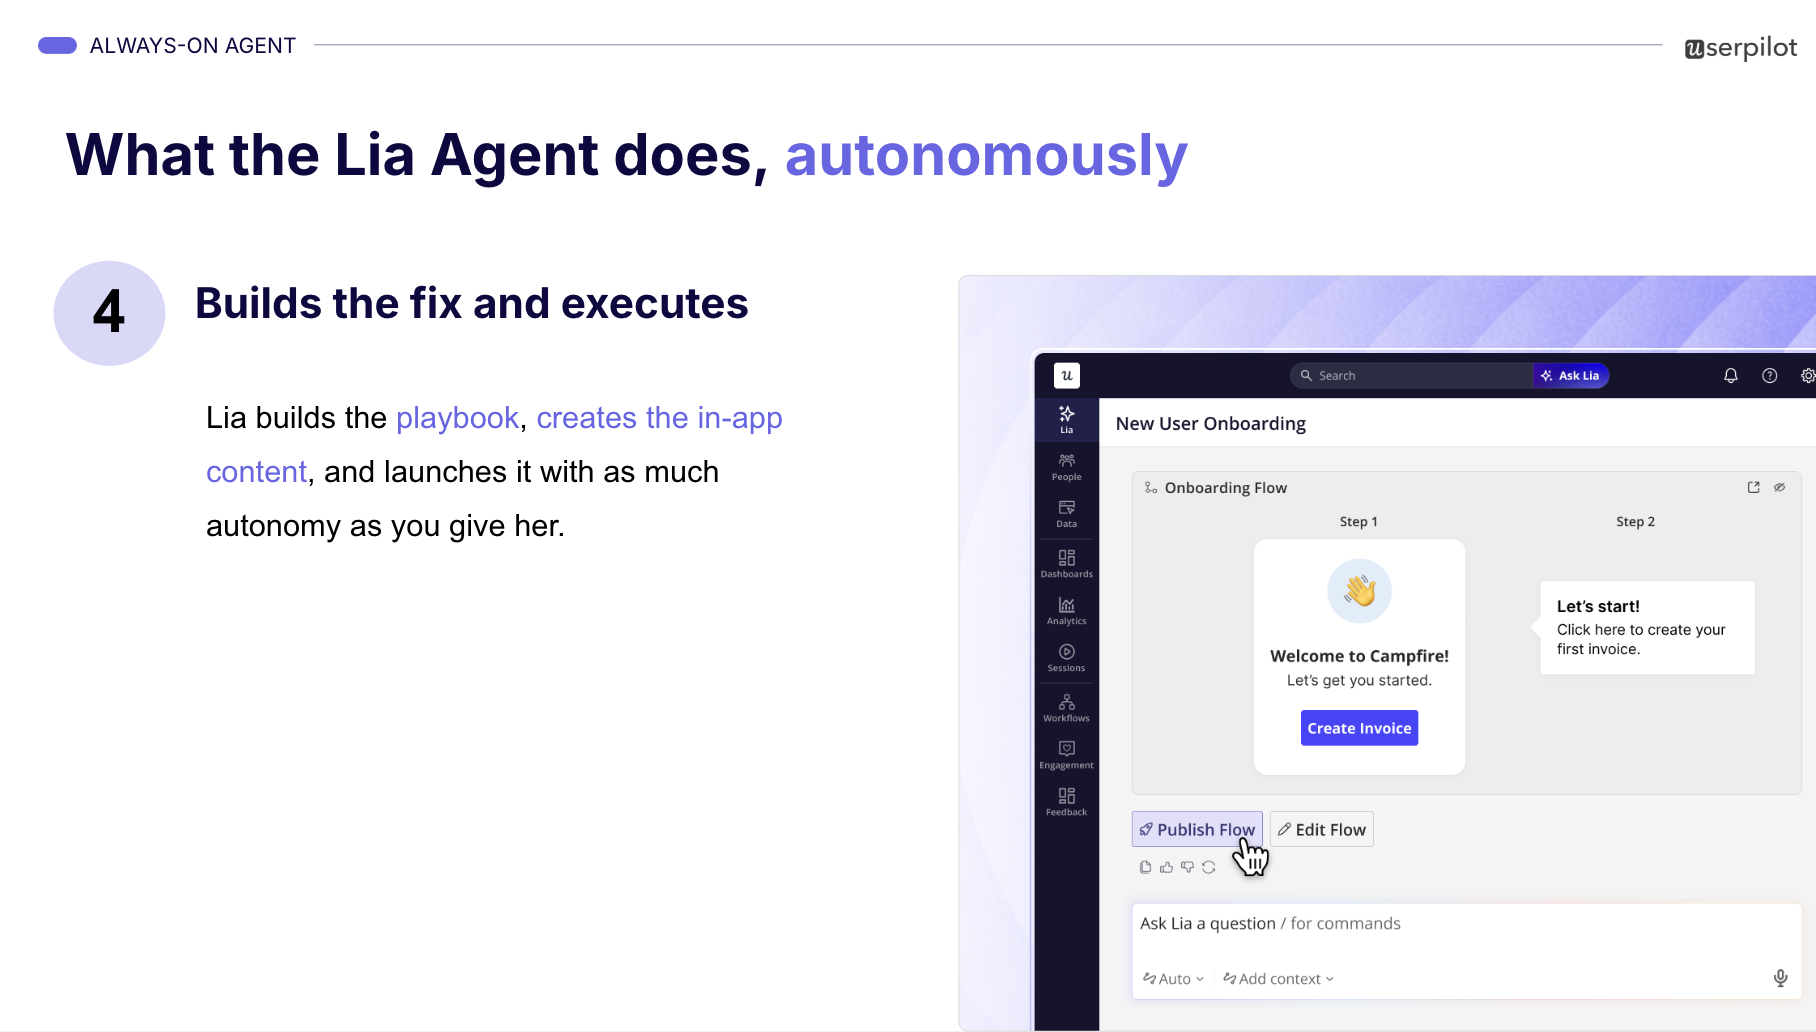The height and width of the screenshot is (1032, 1816).
Task: Click the microphone icon in the question box
Action: tap(1780, 978)
